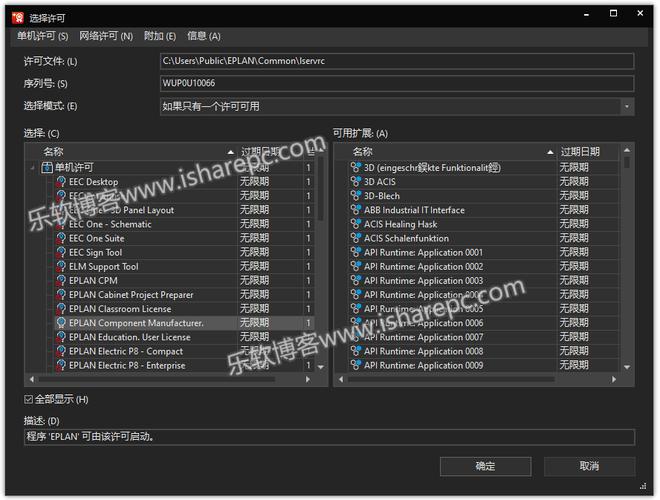Click the API Runtime Application 0008 icon
660x500 pixels.
356,351
